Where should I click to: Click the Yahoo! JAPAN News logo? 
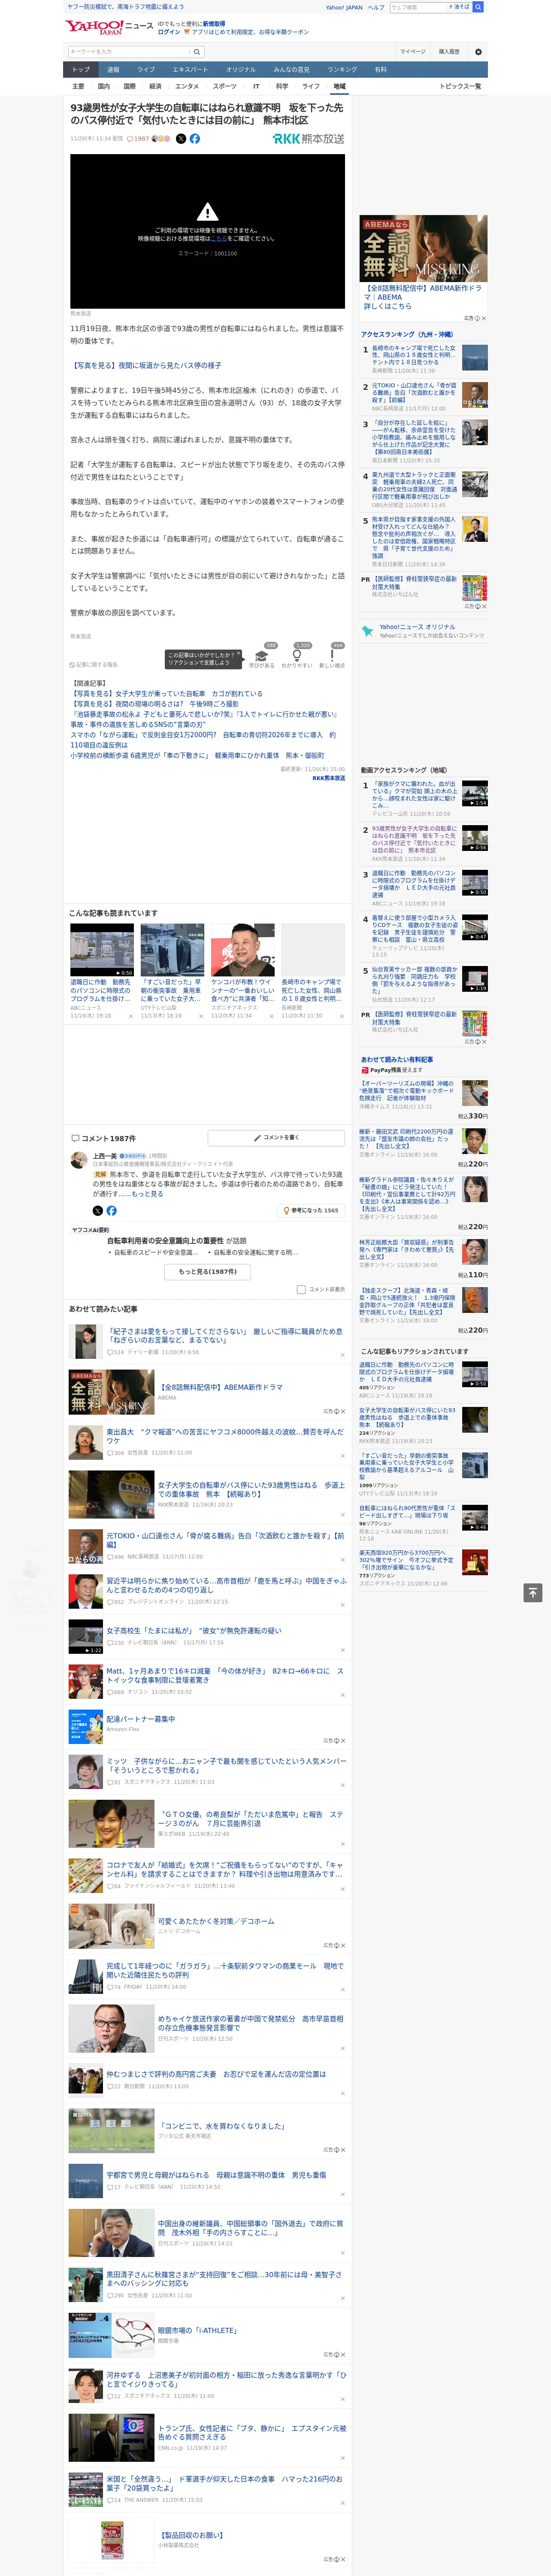point(109,27)
